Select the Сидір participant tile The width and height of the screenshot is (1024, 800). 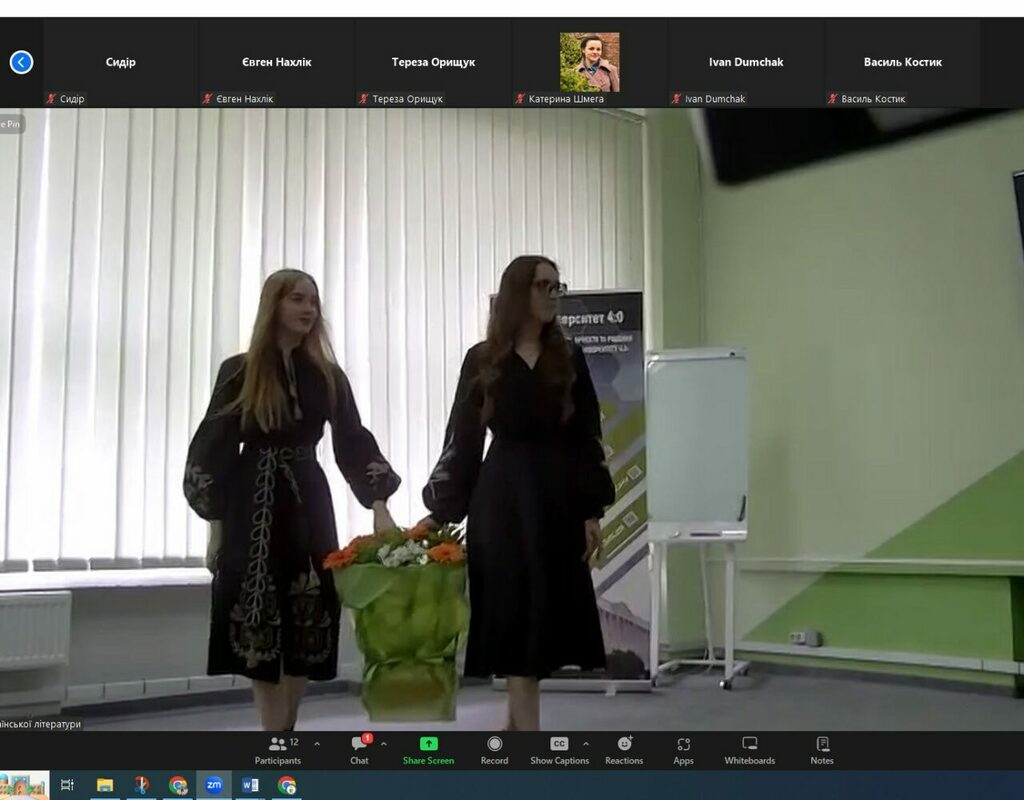tap(120, 62)
